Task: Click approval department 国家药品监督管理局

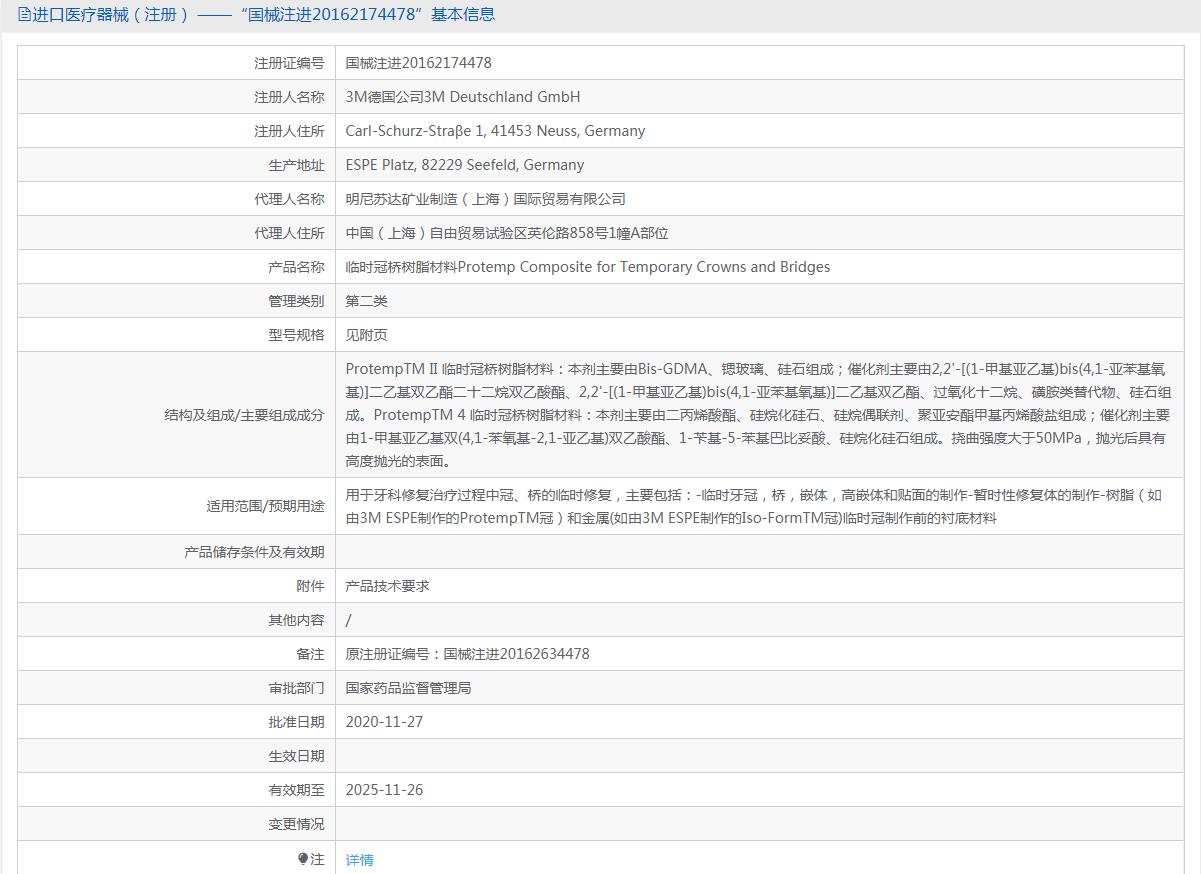Action: [x=408, y=688]
